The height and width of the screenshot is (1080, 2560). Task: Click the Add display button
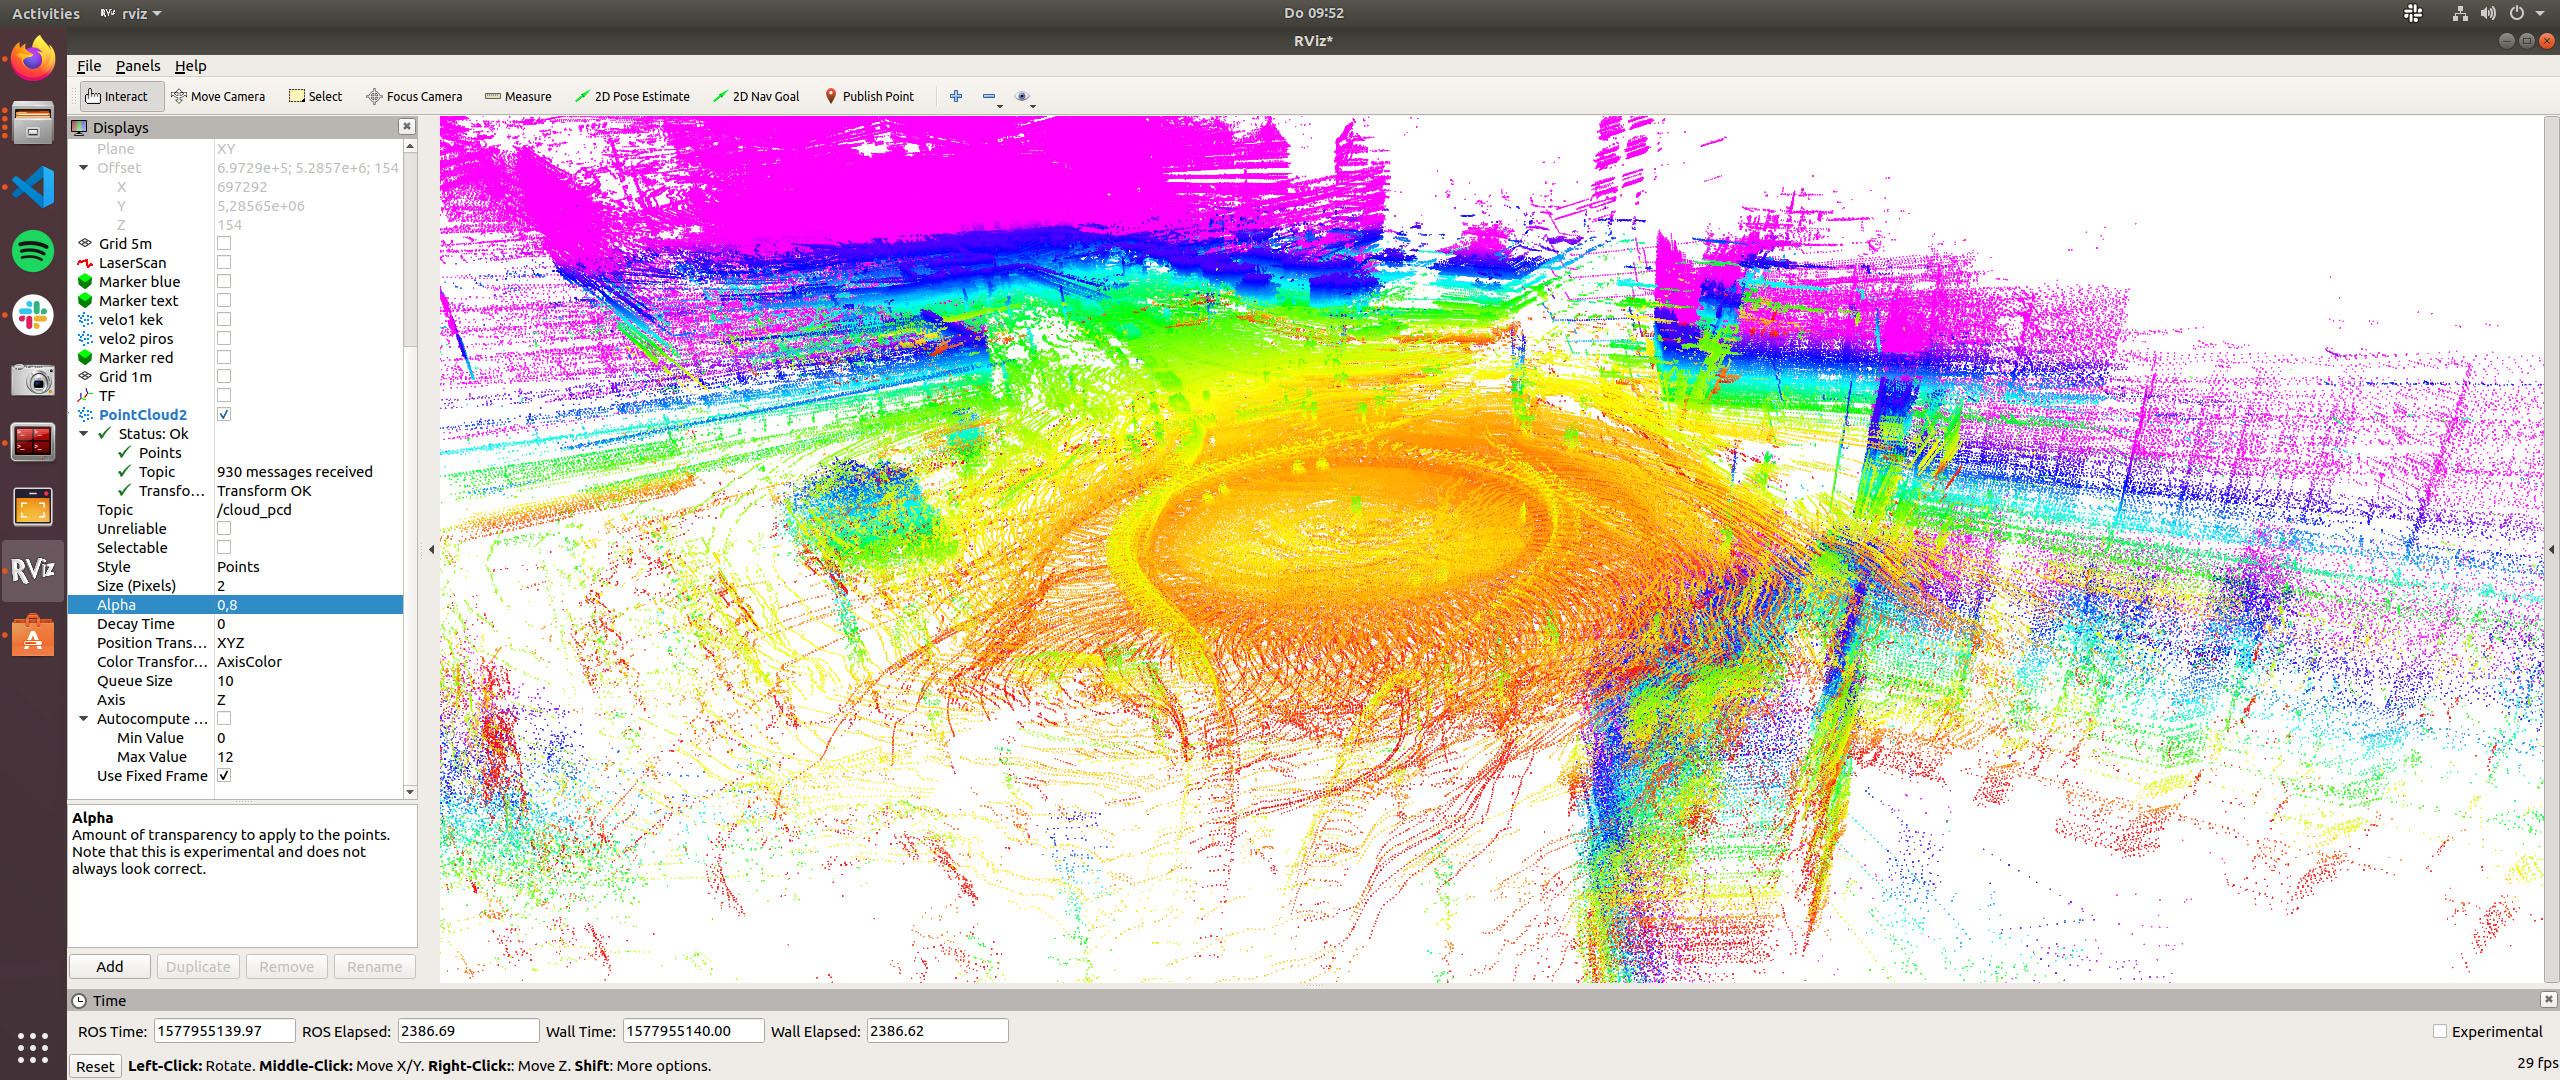tap(110, 966)
